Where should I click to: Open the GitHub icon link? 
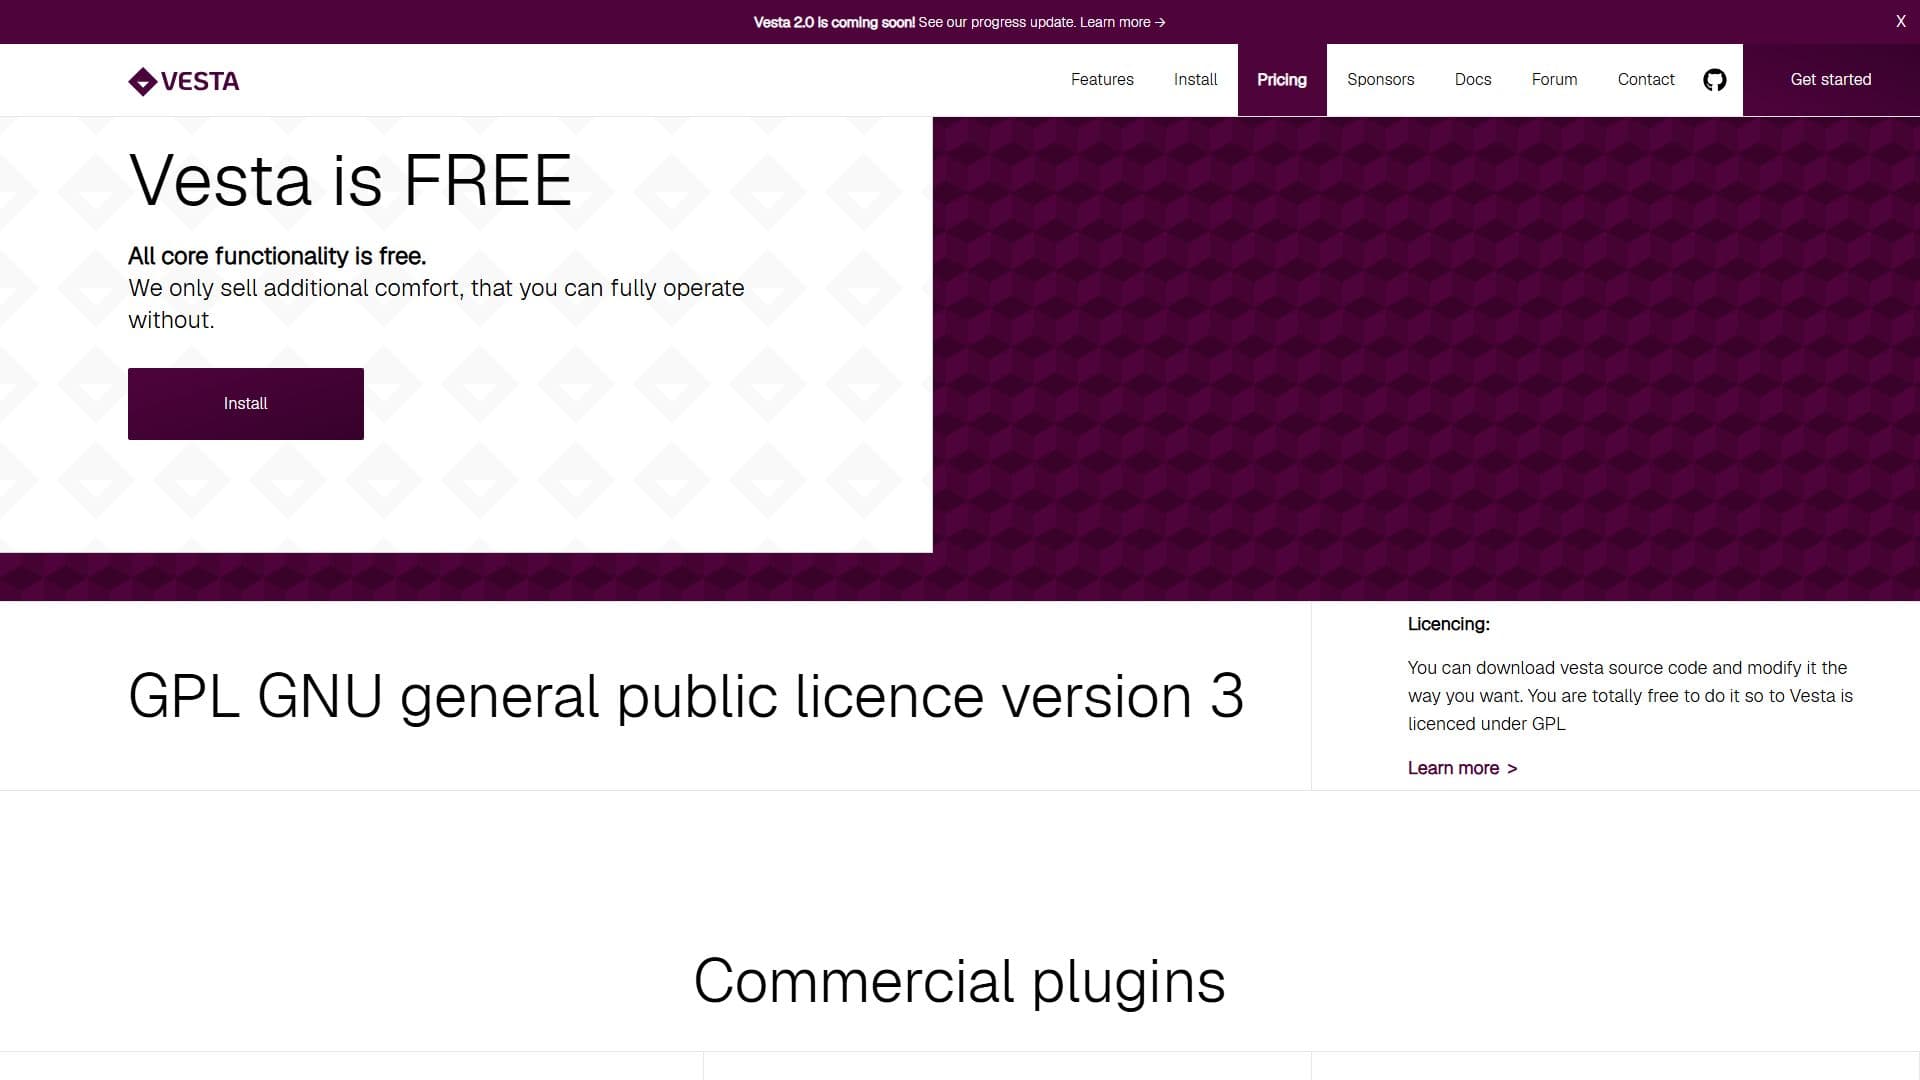tap(1714, 80)
